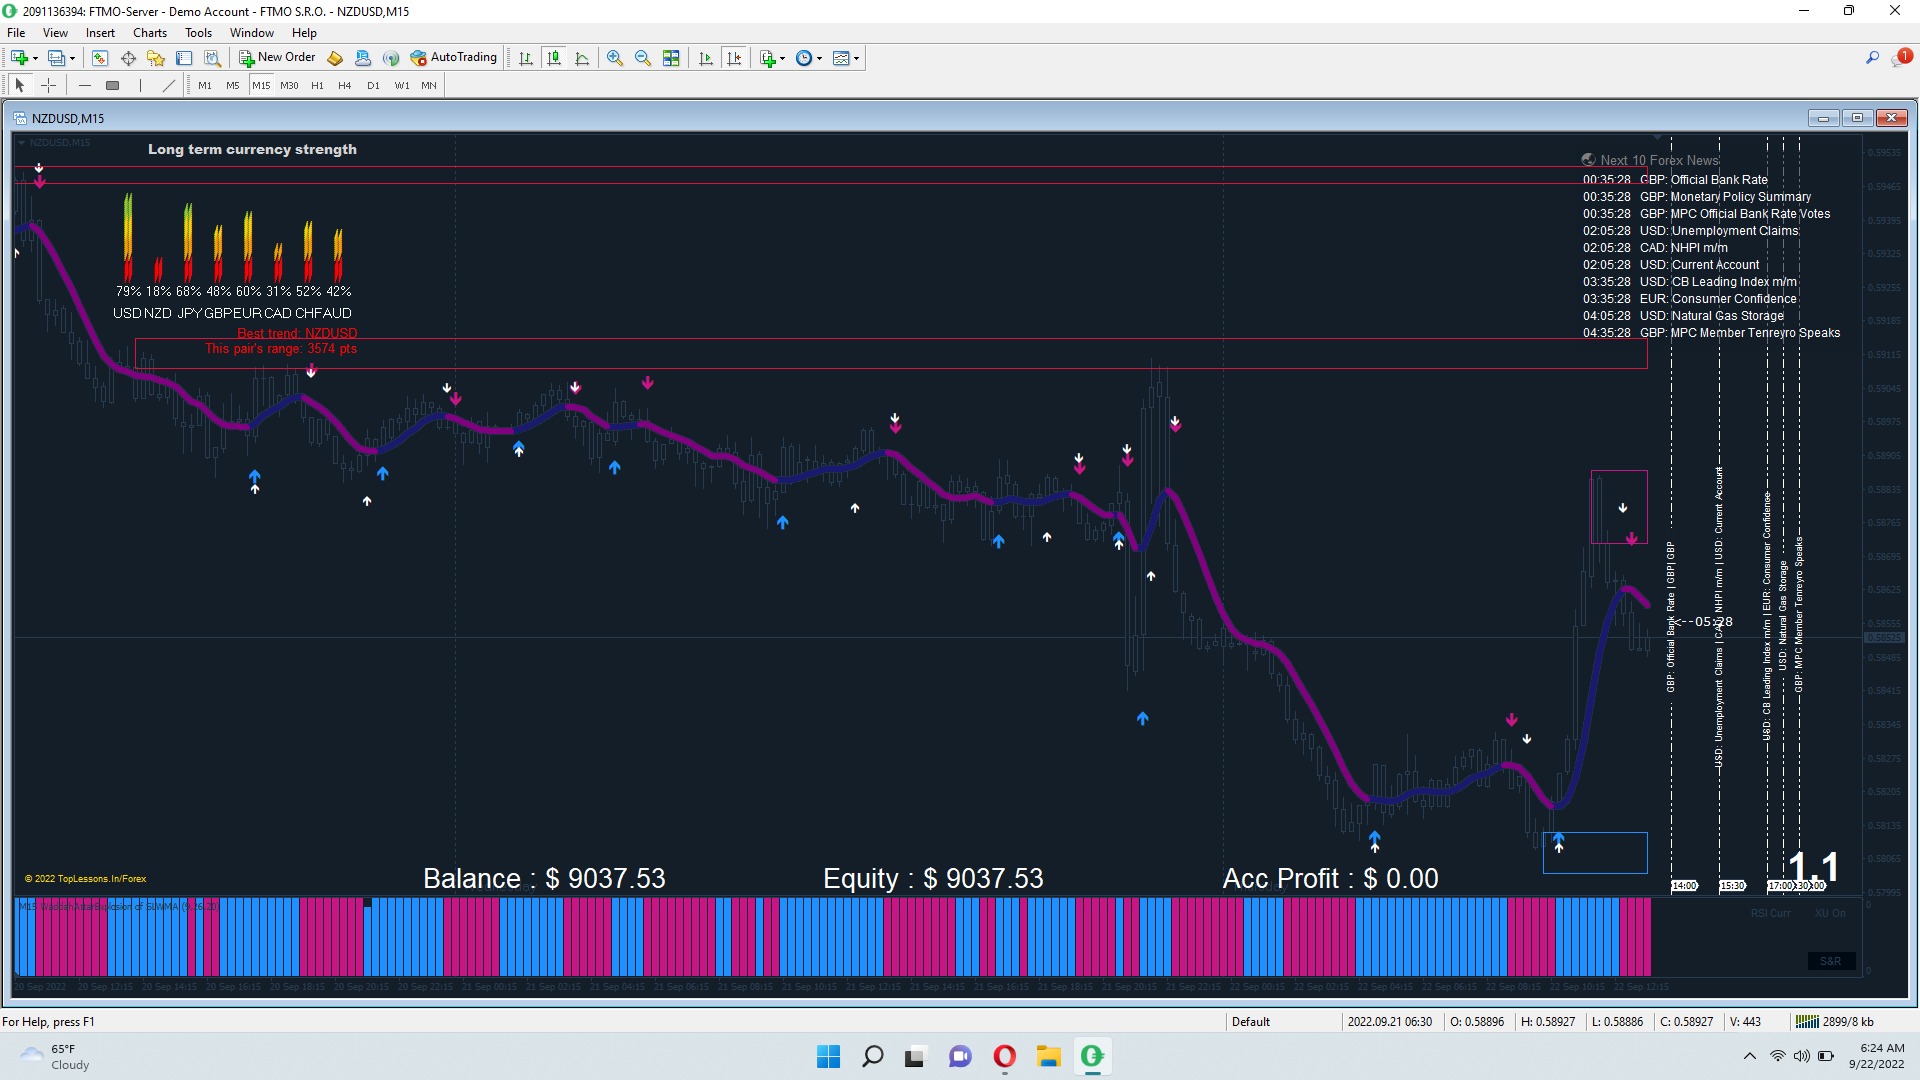The height and width of the screenshot is (1080, 1920).
Task: Click the Tile Windows icon
Action: 671,58
